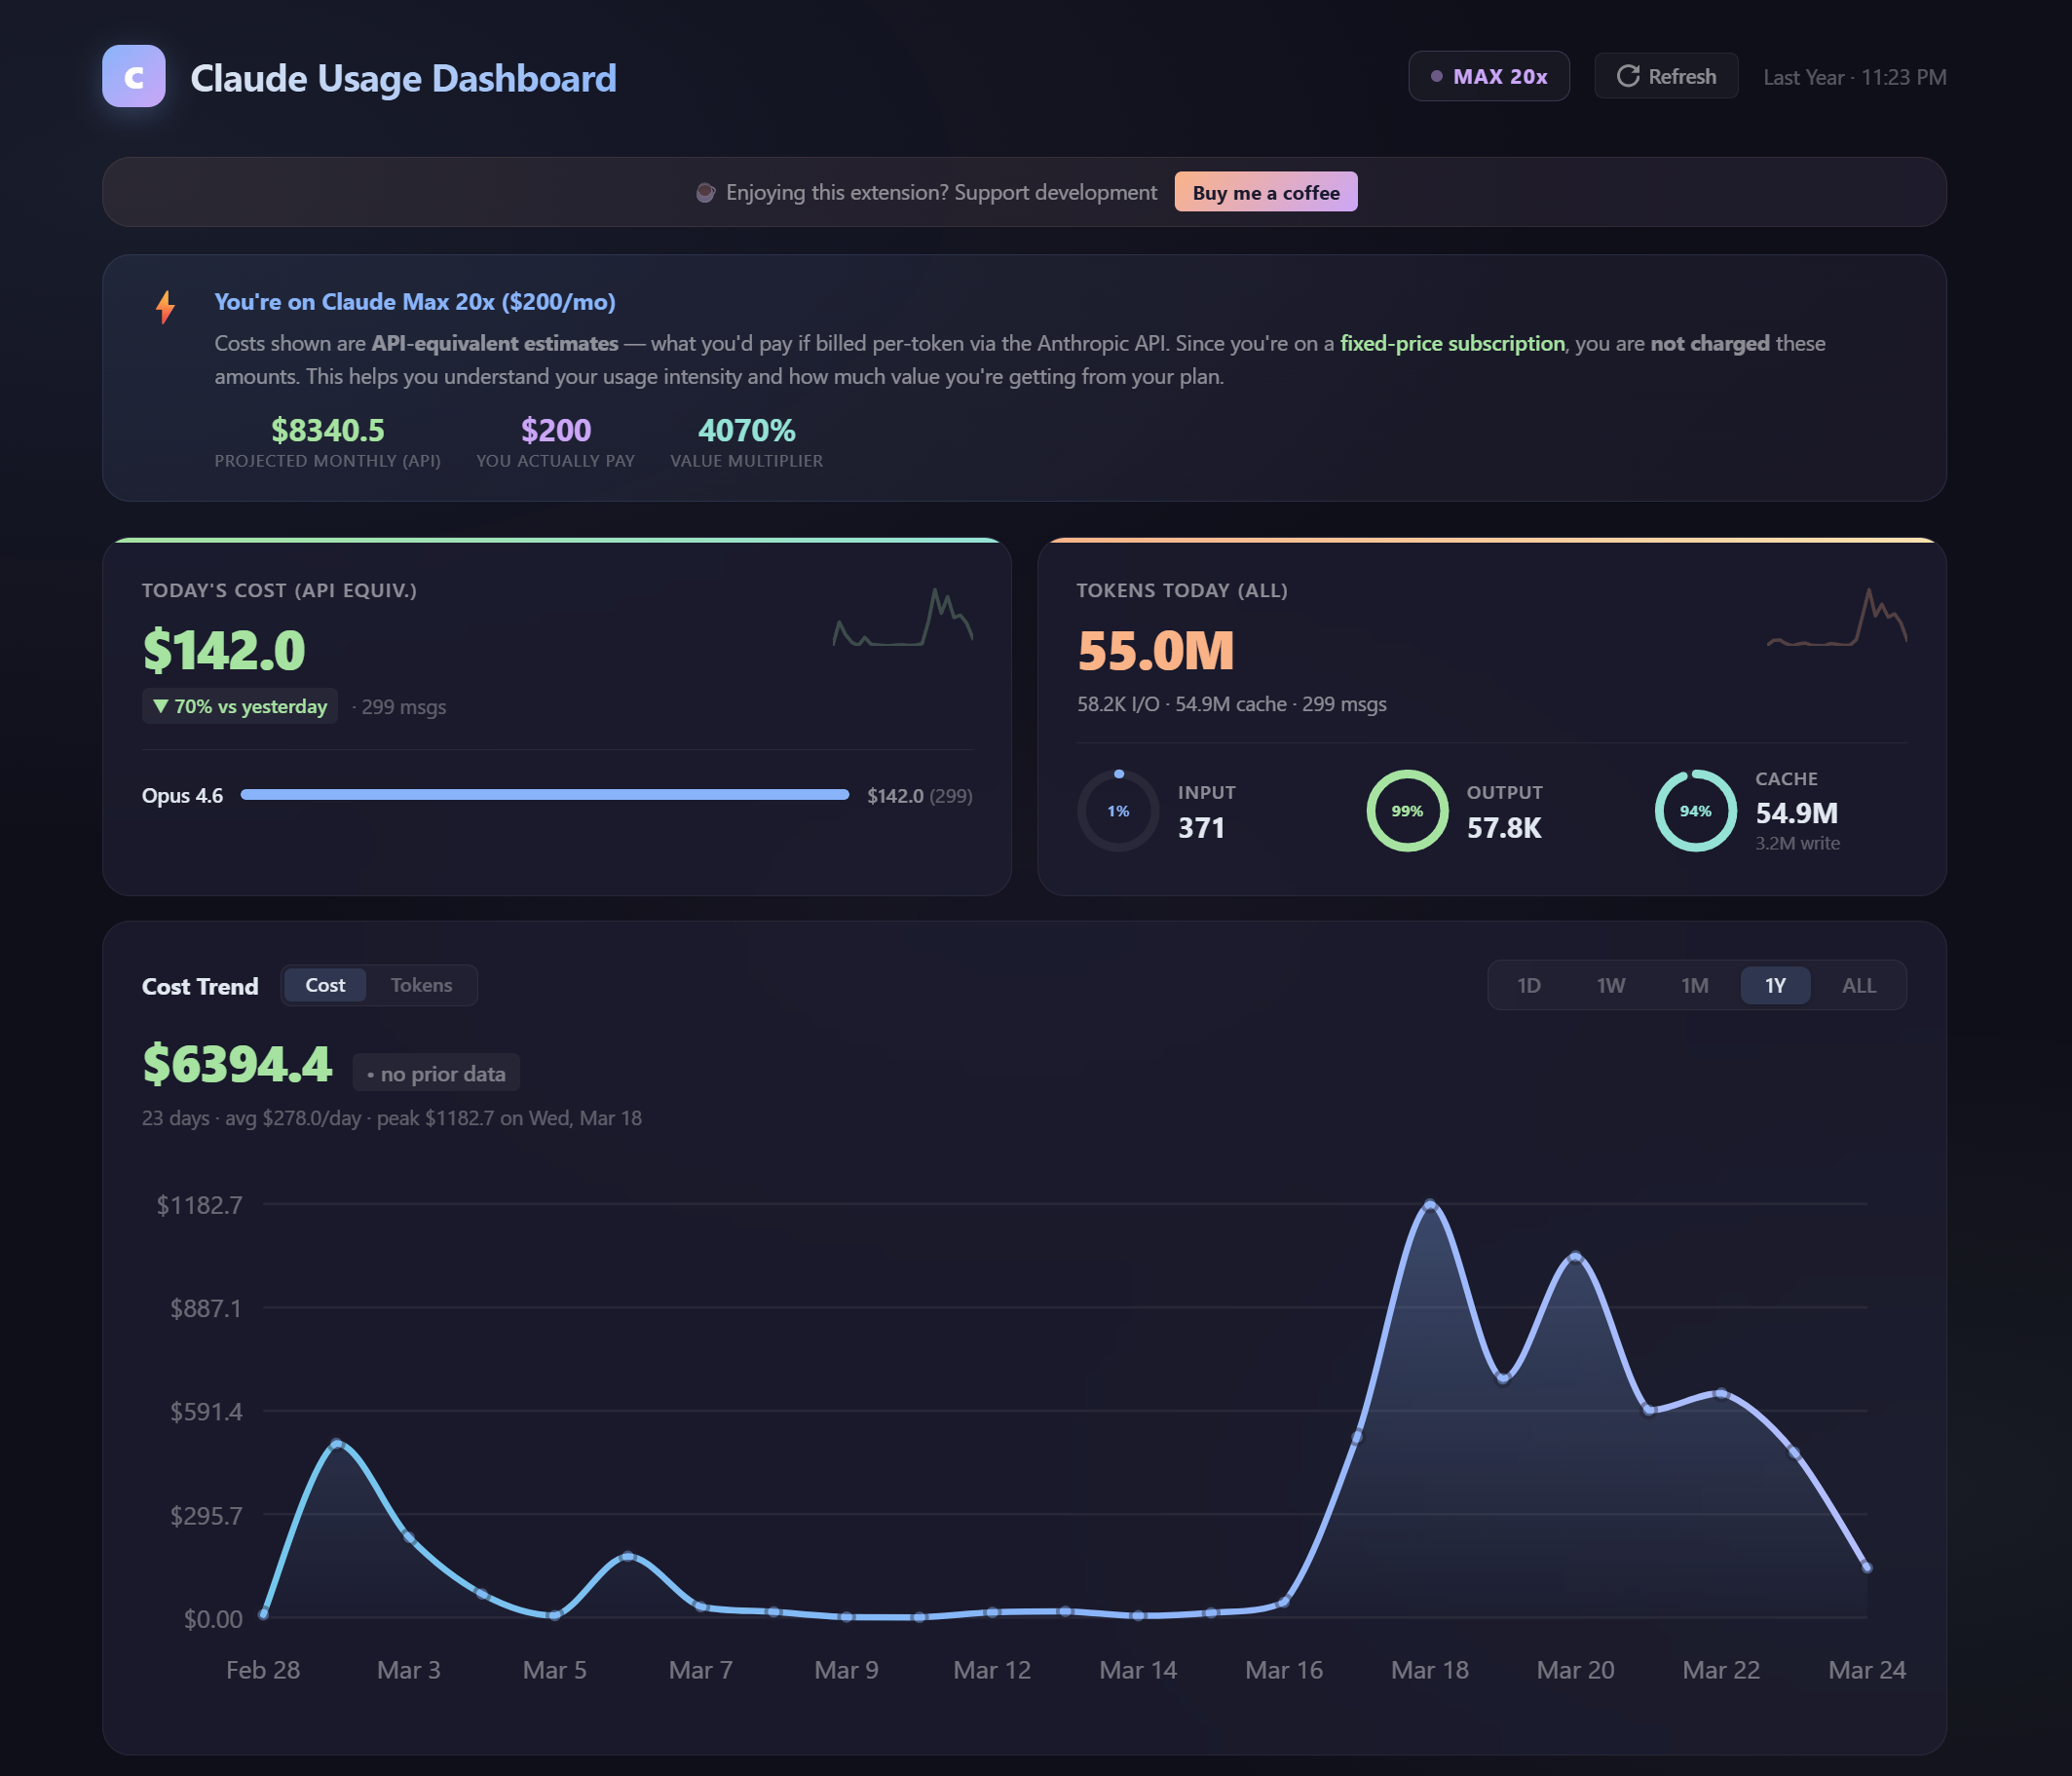Screen dimensions: 2072x1776
Task: Click the Refresh button
Action: click(x=1666, y=76)
